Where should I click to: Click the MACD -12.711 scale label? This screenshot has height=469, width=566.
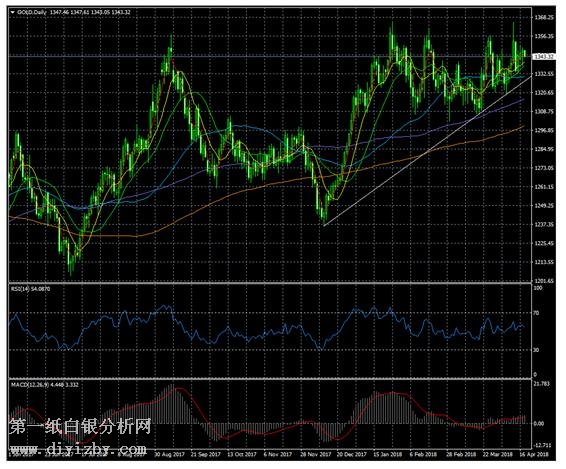coord(543,445)
